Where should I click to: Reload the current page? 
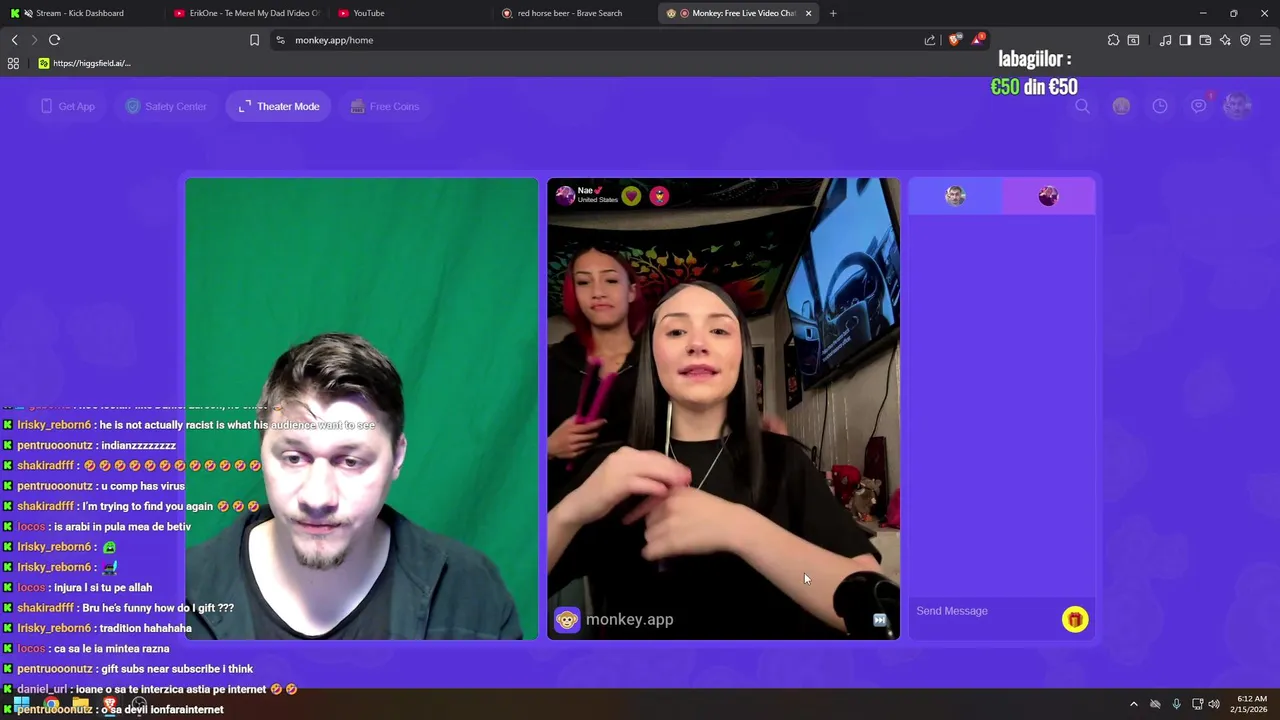coord(54,40)
